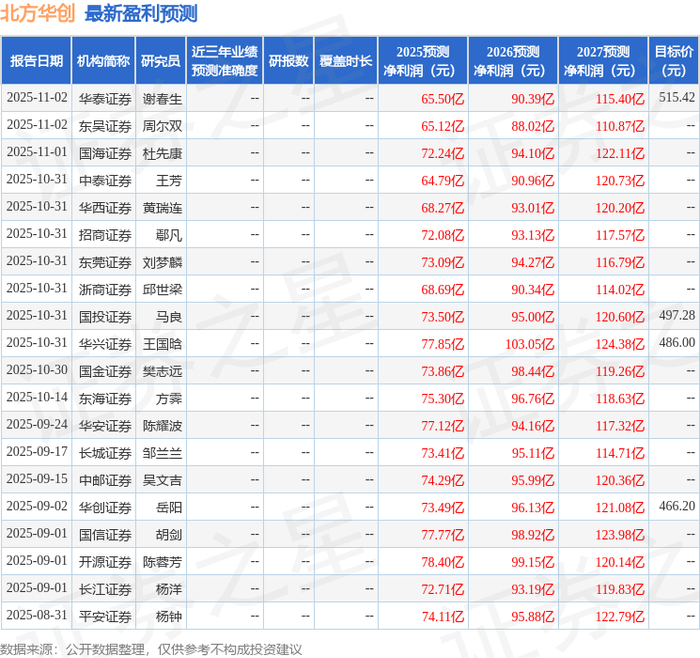Select the 浙商证券 institution cell
This screenshot has height=658, width=700.
click(x=105, y=289)
